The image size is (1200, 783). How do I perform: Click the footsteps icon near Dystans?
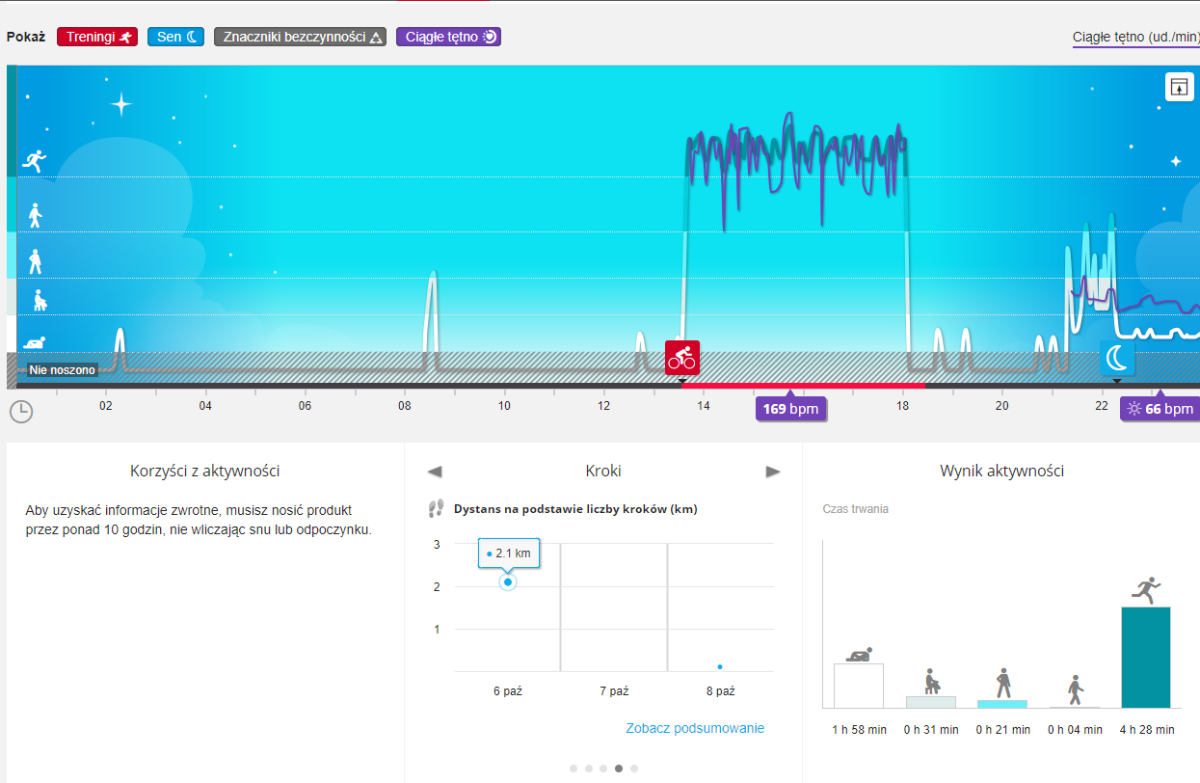point(435,509)
